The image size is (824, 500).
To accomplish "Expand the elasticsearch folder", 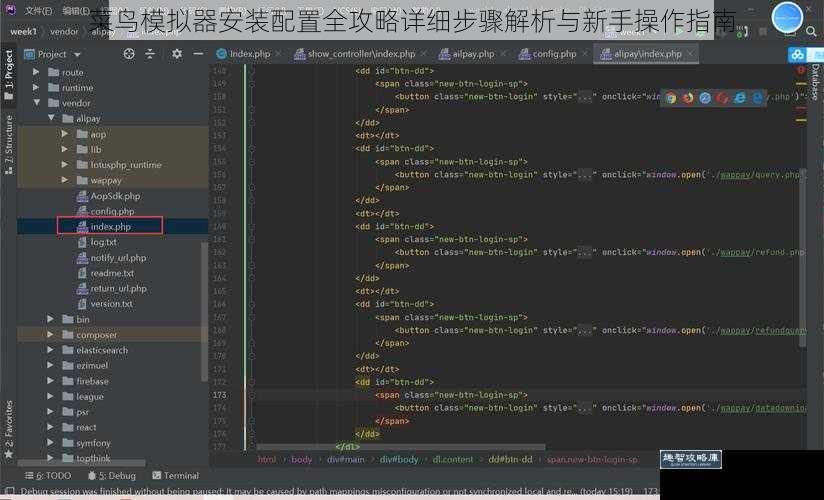I will [50, 350].
